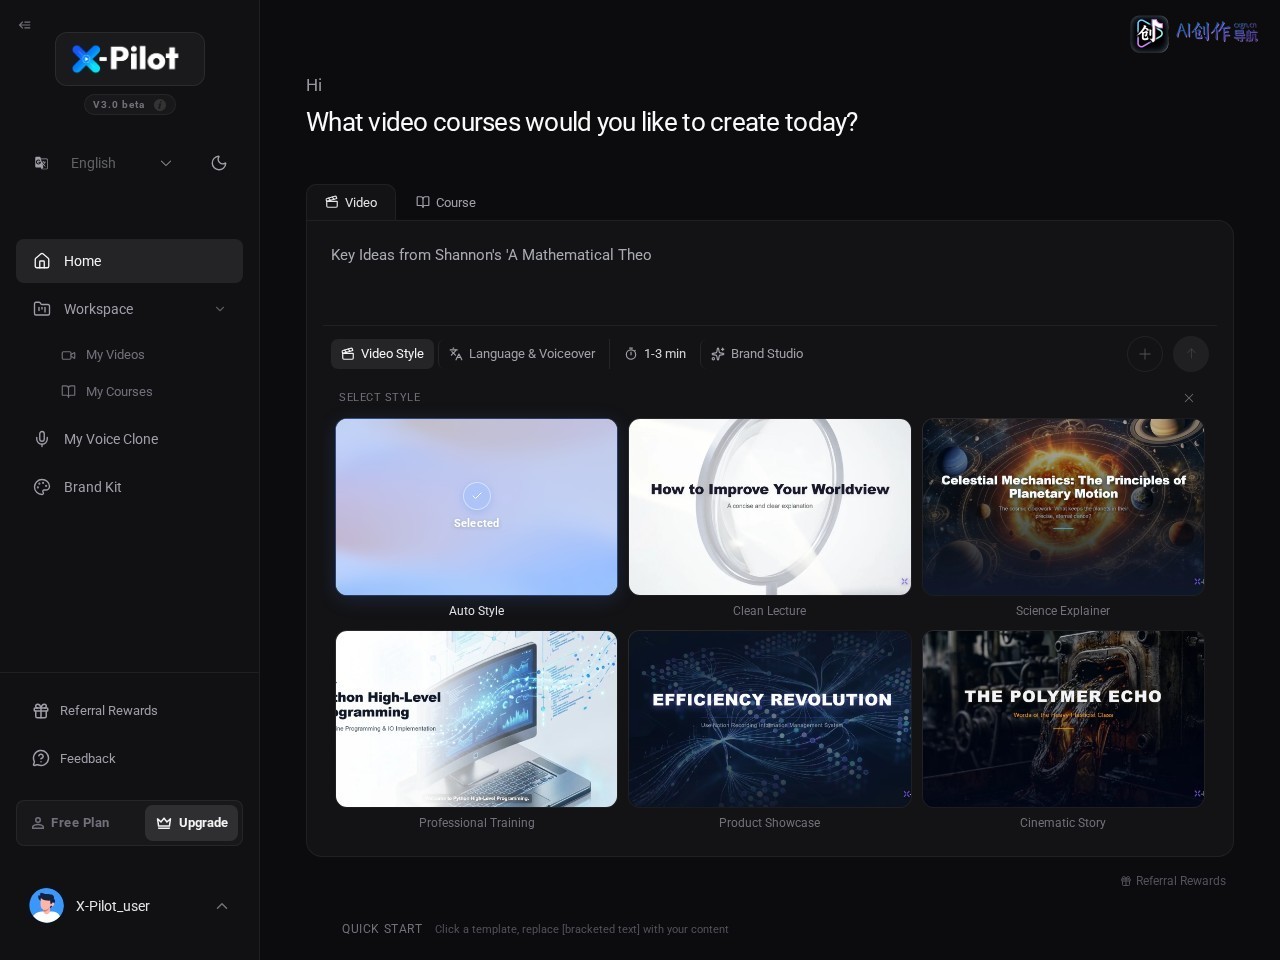
Task: Expand the X-Pilot_user account menu chevron
Action: [222, 906]
